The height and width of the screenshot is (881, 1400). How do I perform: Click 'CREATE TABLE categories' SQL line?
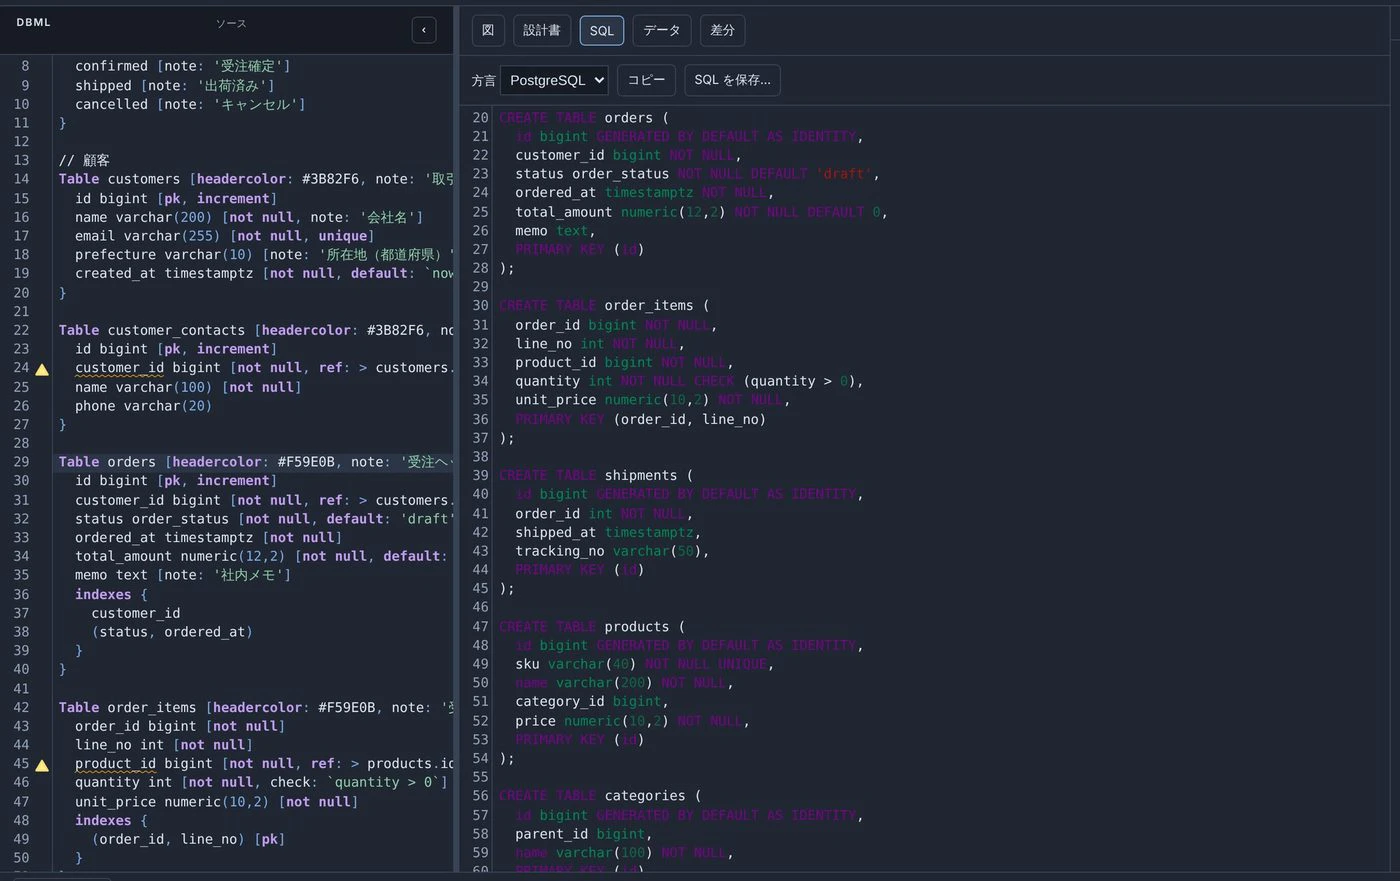tap(600, 796)
